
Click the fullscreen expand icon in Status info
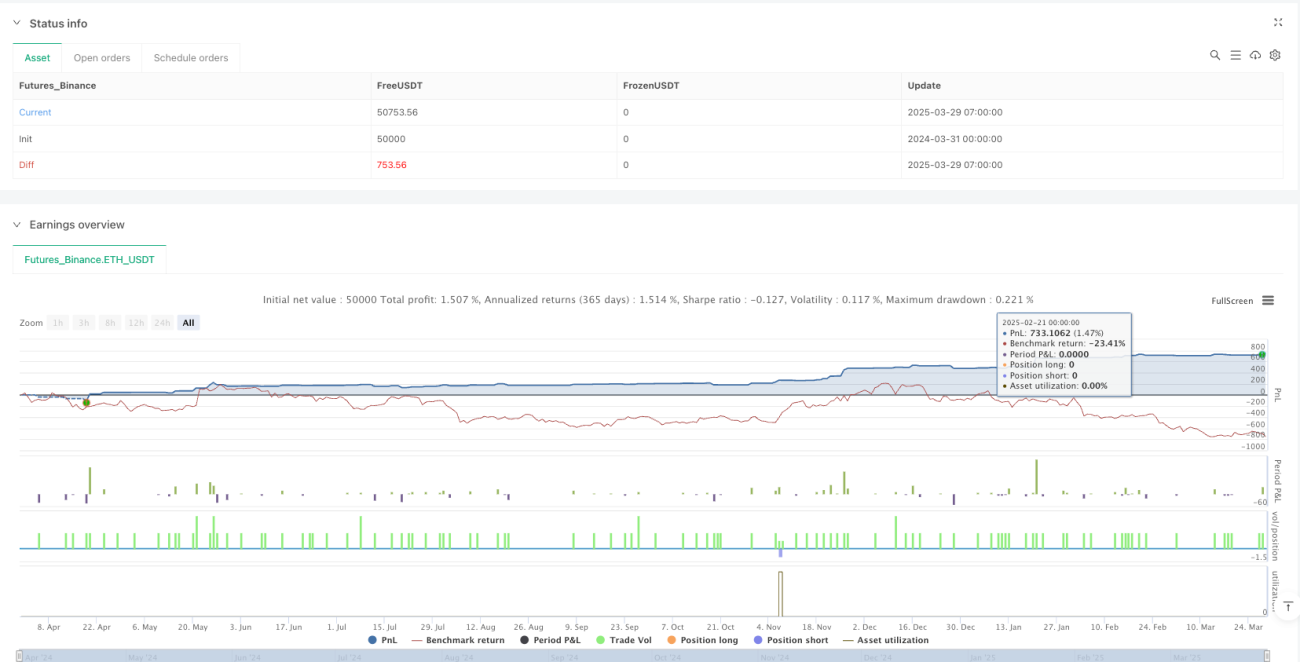(1278, 22)
